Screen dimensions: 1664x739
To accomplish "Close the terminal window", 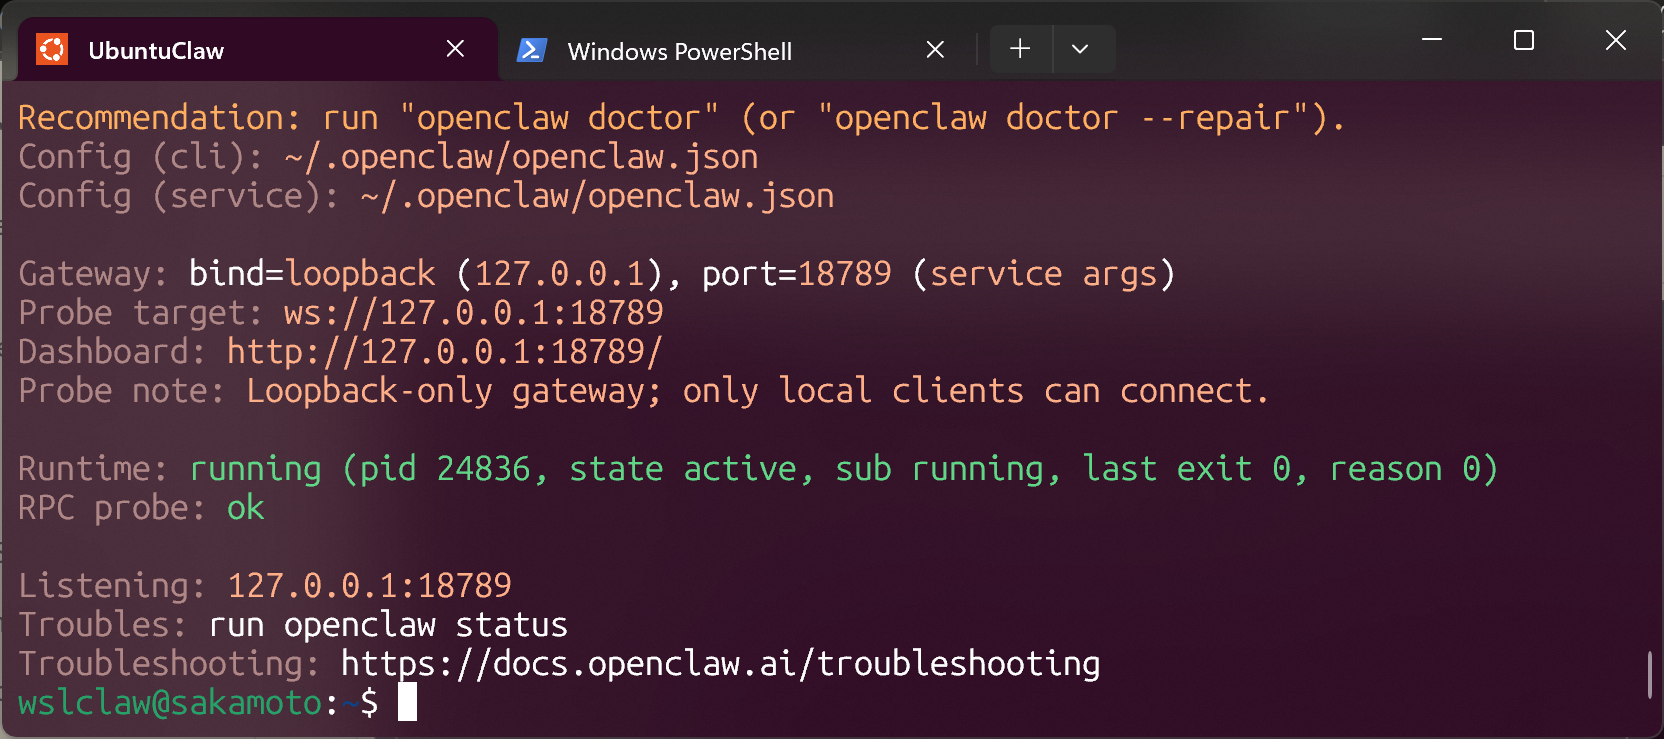I will coord(1616,40).
